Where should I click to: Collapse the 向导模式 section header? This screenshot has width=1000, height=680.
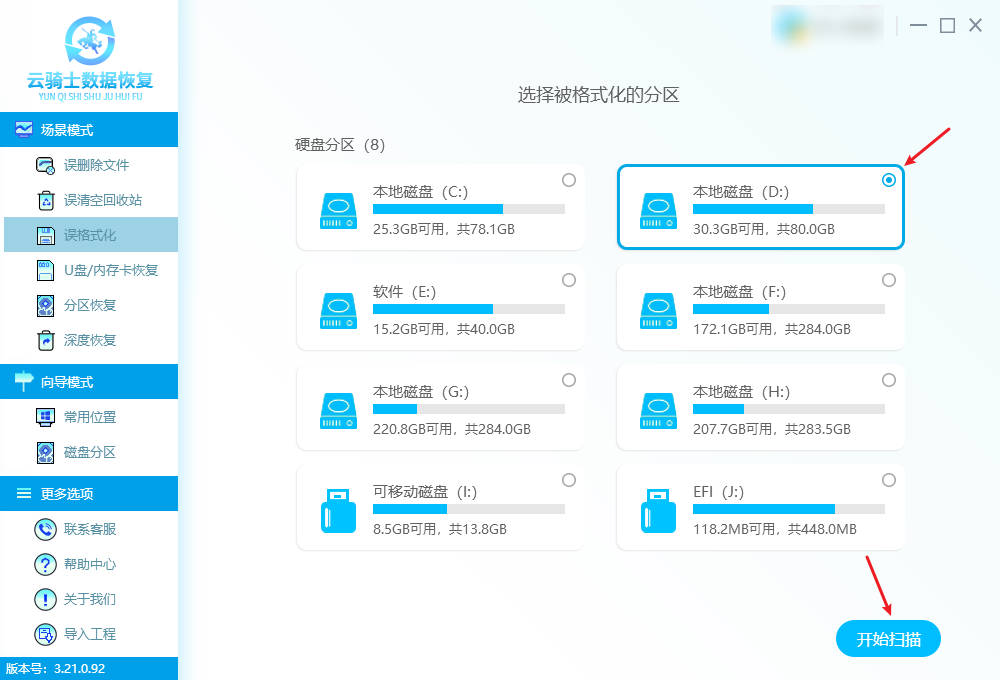pyautogui.click(x=89, y=382)
